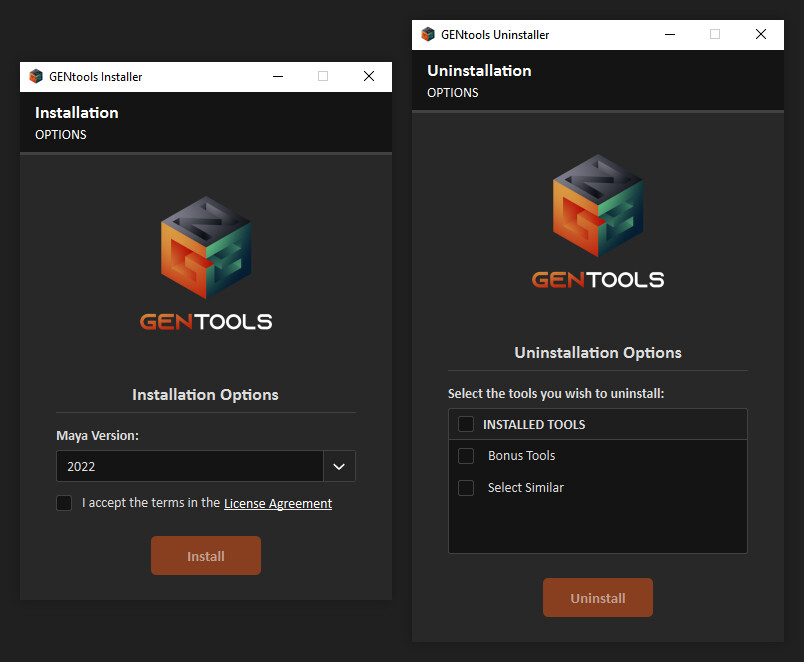The height and width of the screenshot is (662, 804).
Task: Click the Installation heading in the installer
Action: 76,112
